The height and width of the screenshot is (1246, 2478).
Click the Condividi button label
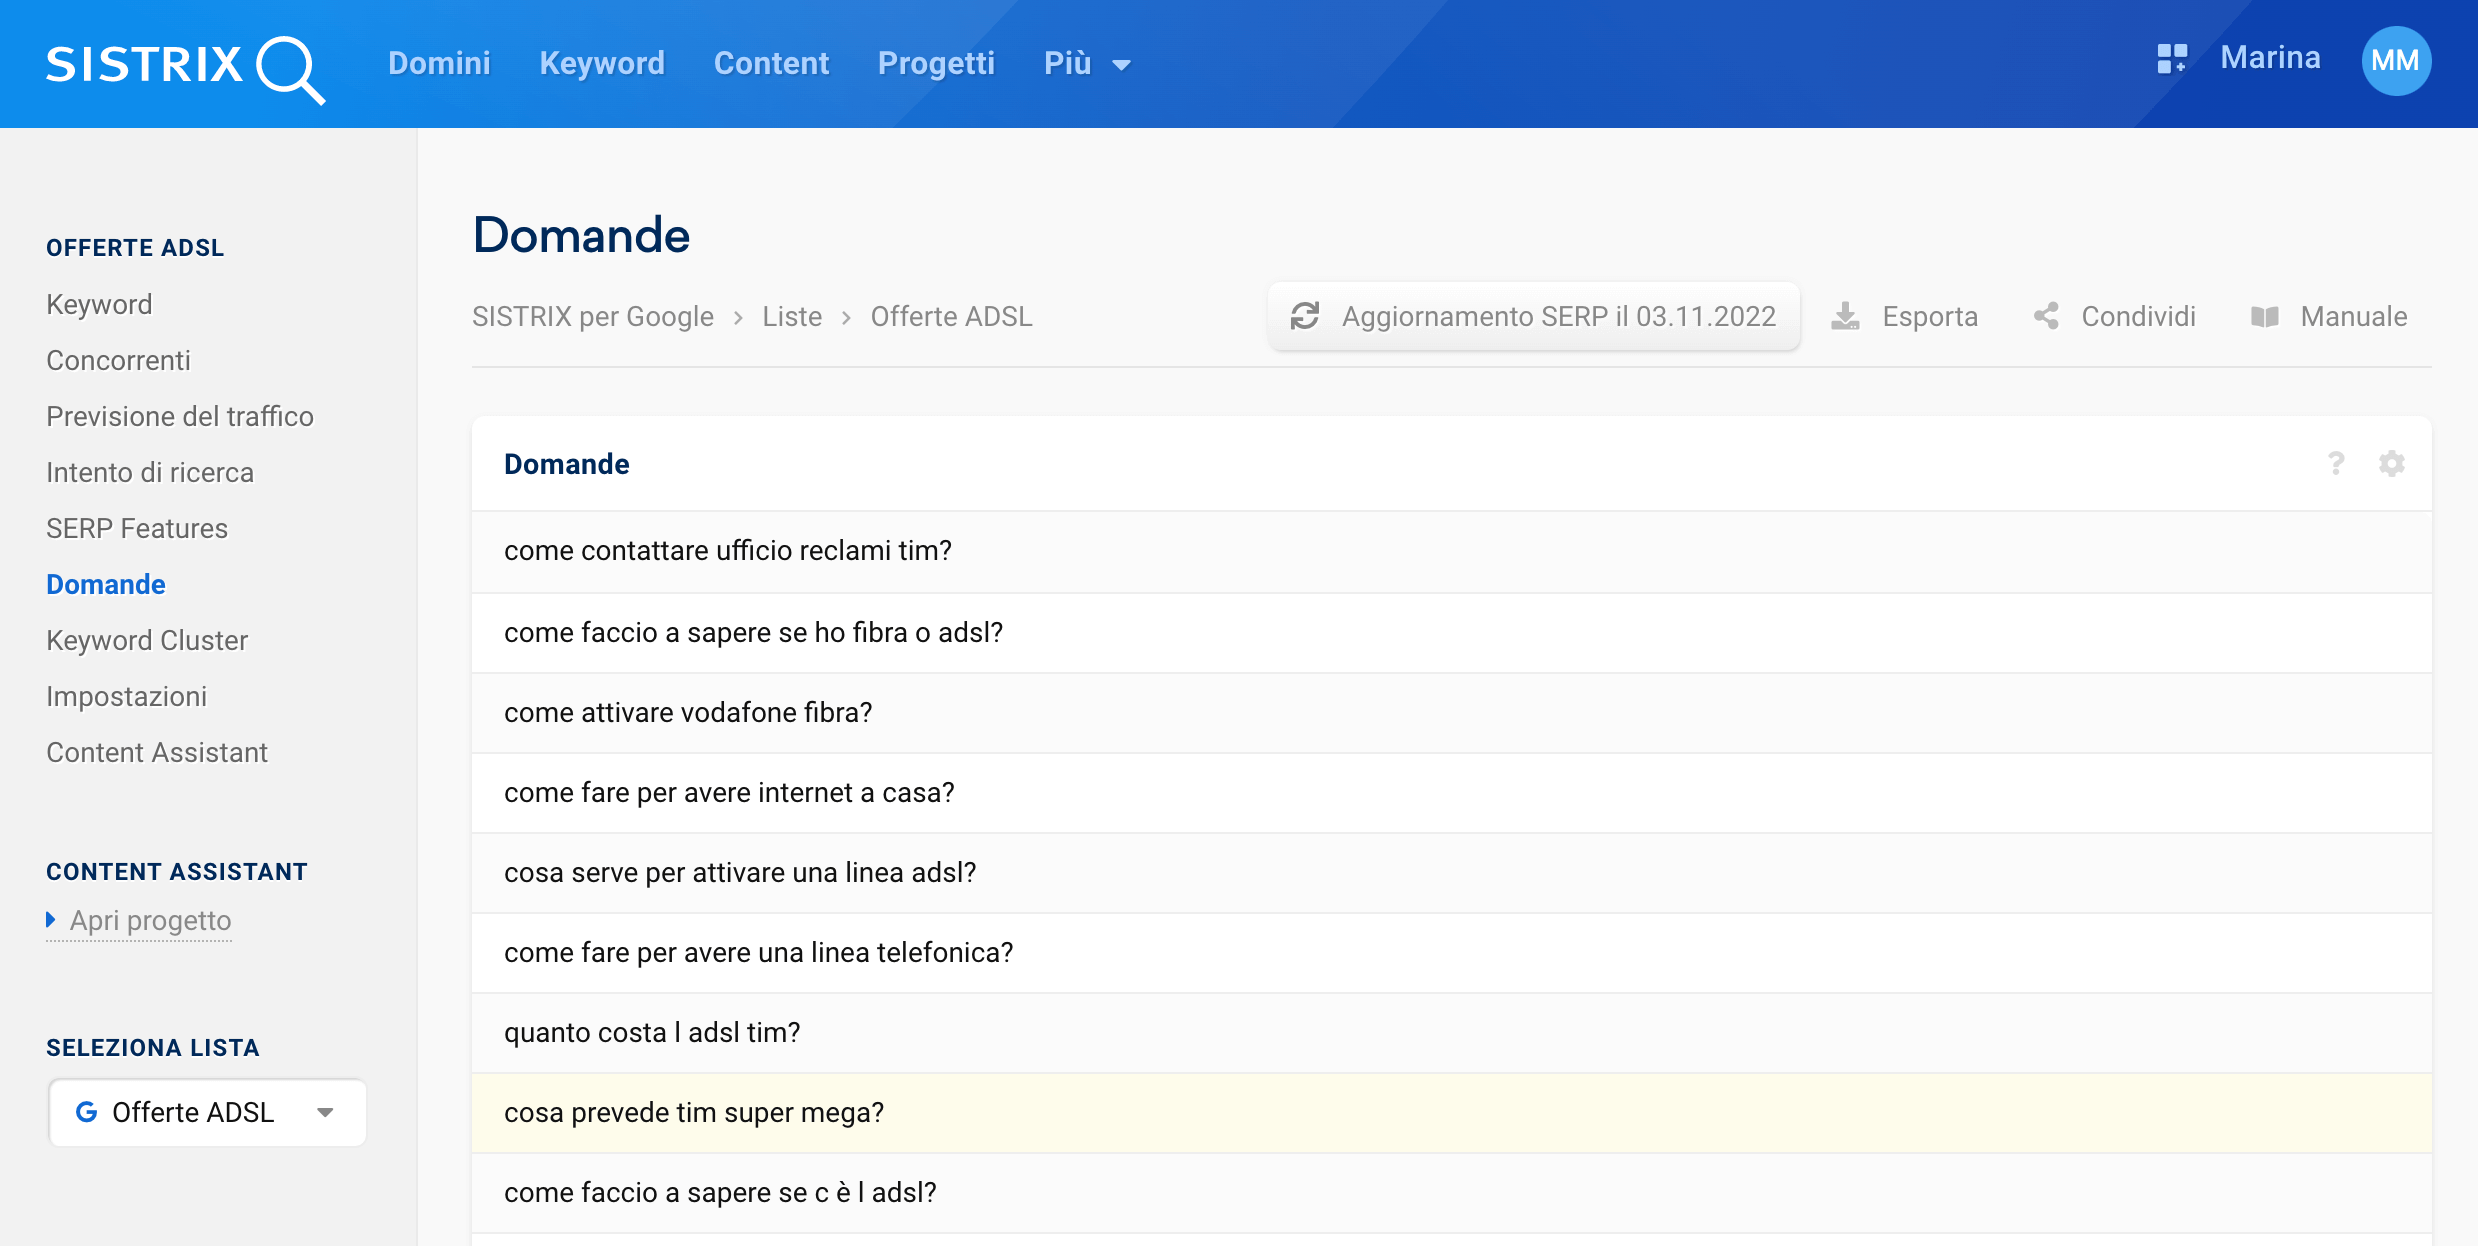pyautogui.click(x=2138, y=317)
